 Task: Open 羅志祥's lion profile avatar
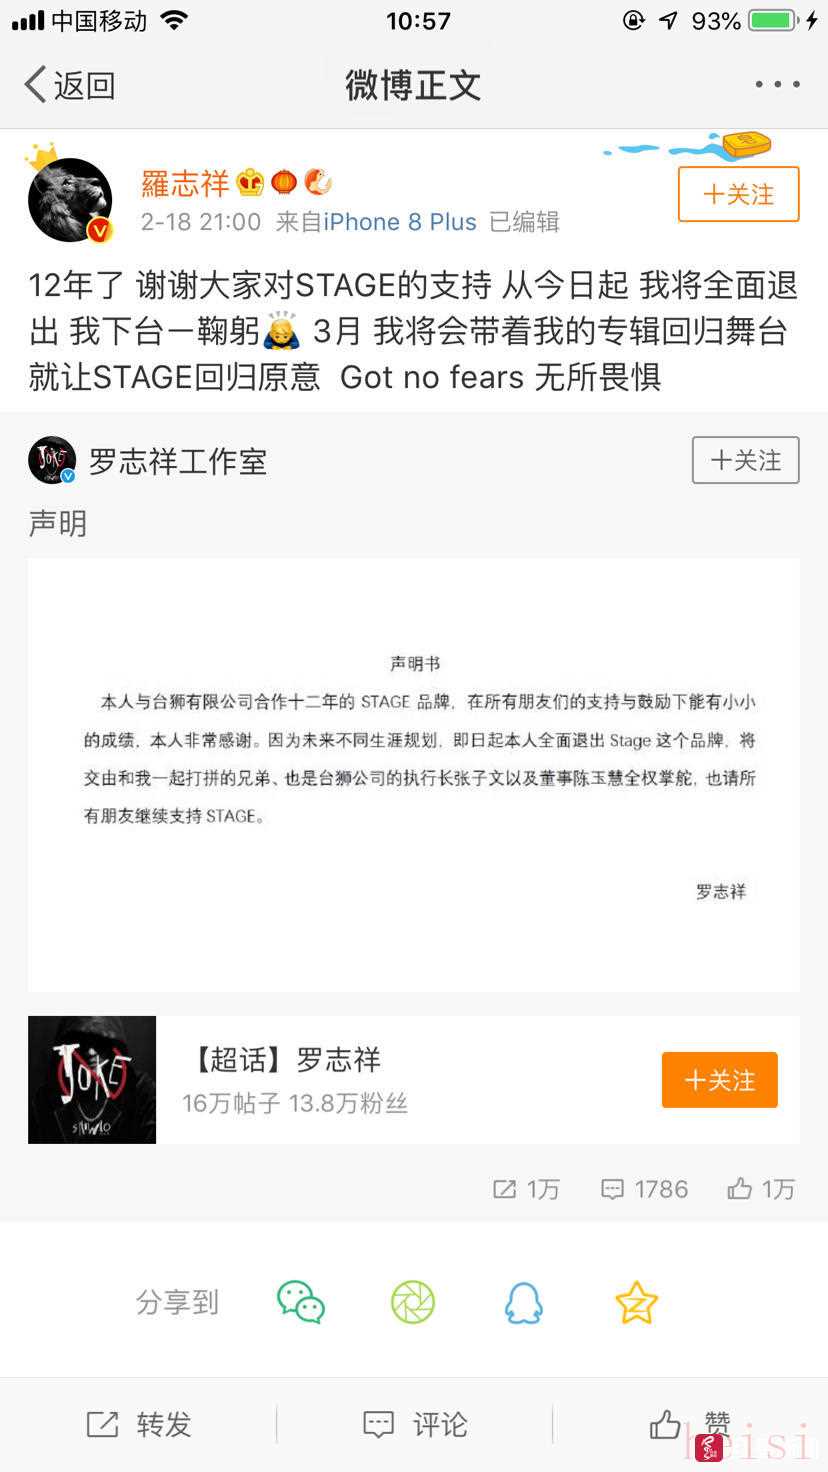(x=70, y=200)
